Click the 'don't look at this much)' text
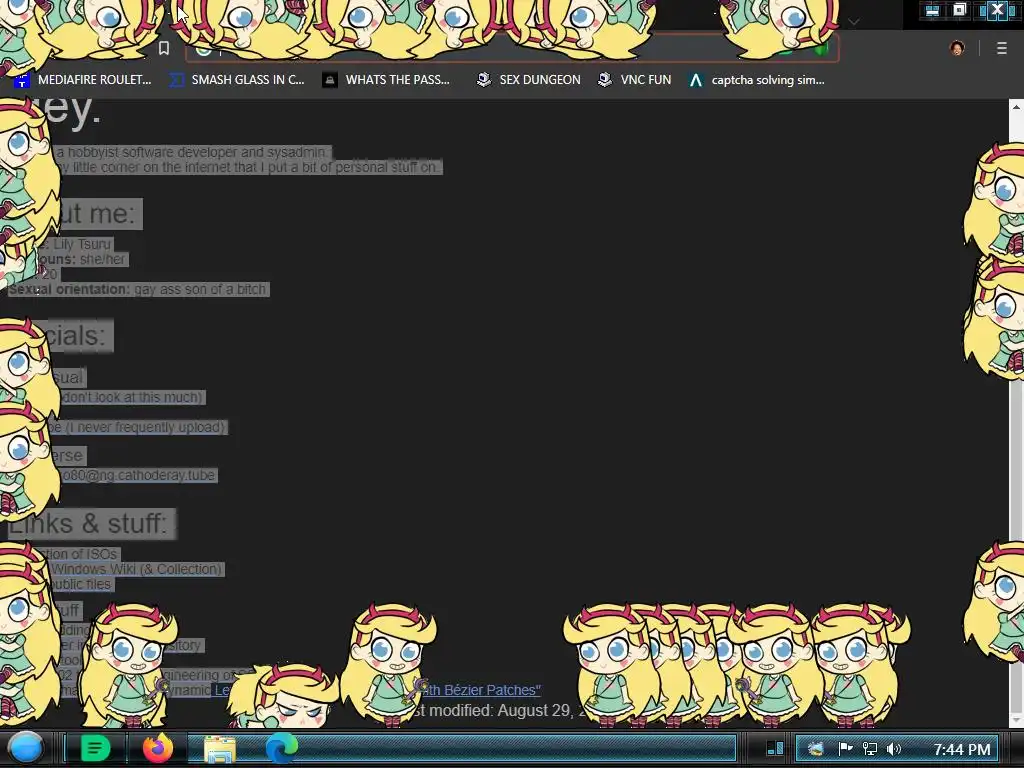Viewport: 1024px width, 768px height. click(x=132, y=397)
